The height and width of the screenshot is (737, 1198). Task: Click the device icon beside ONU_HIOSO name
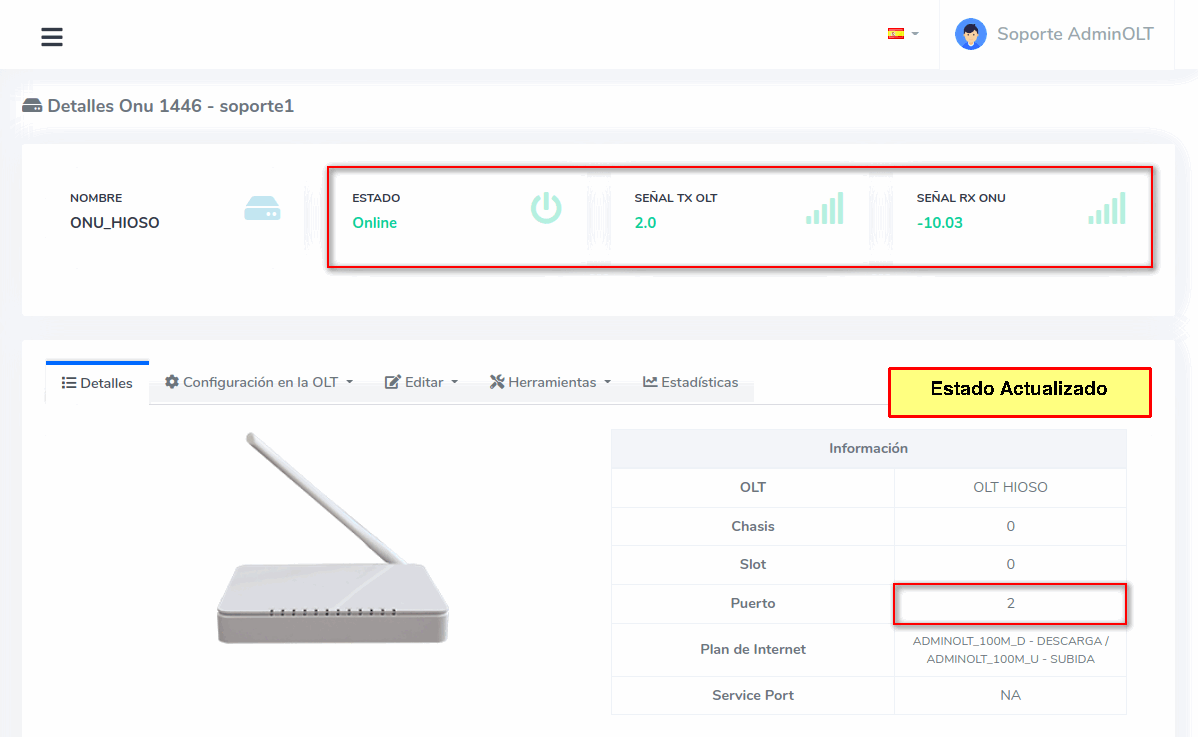[x=263, y=208]
